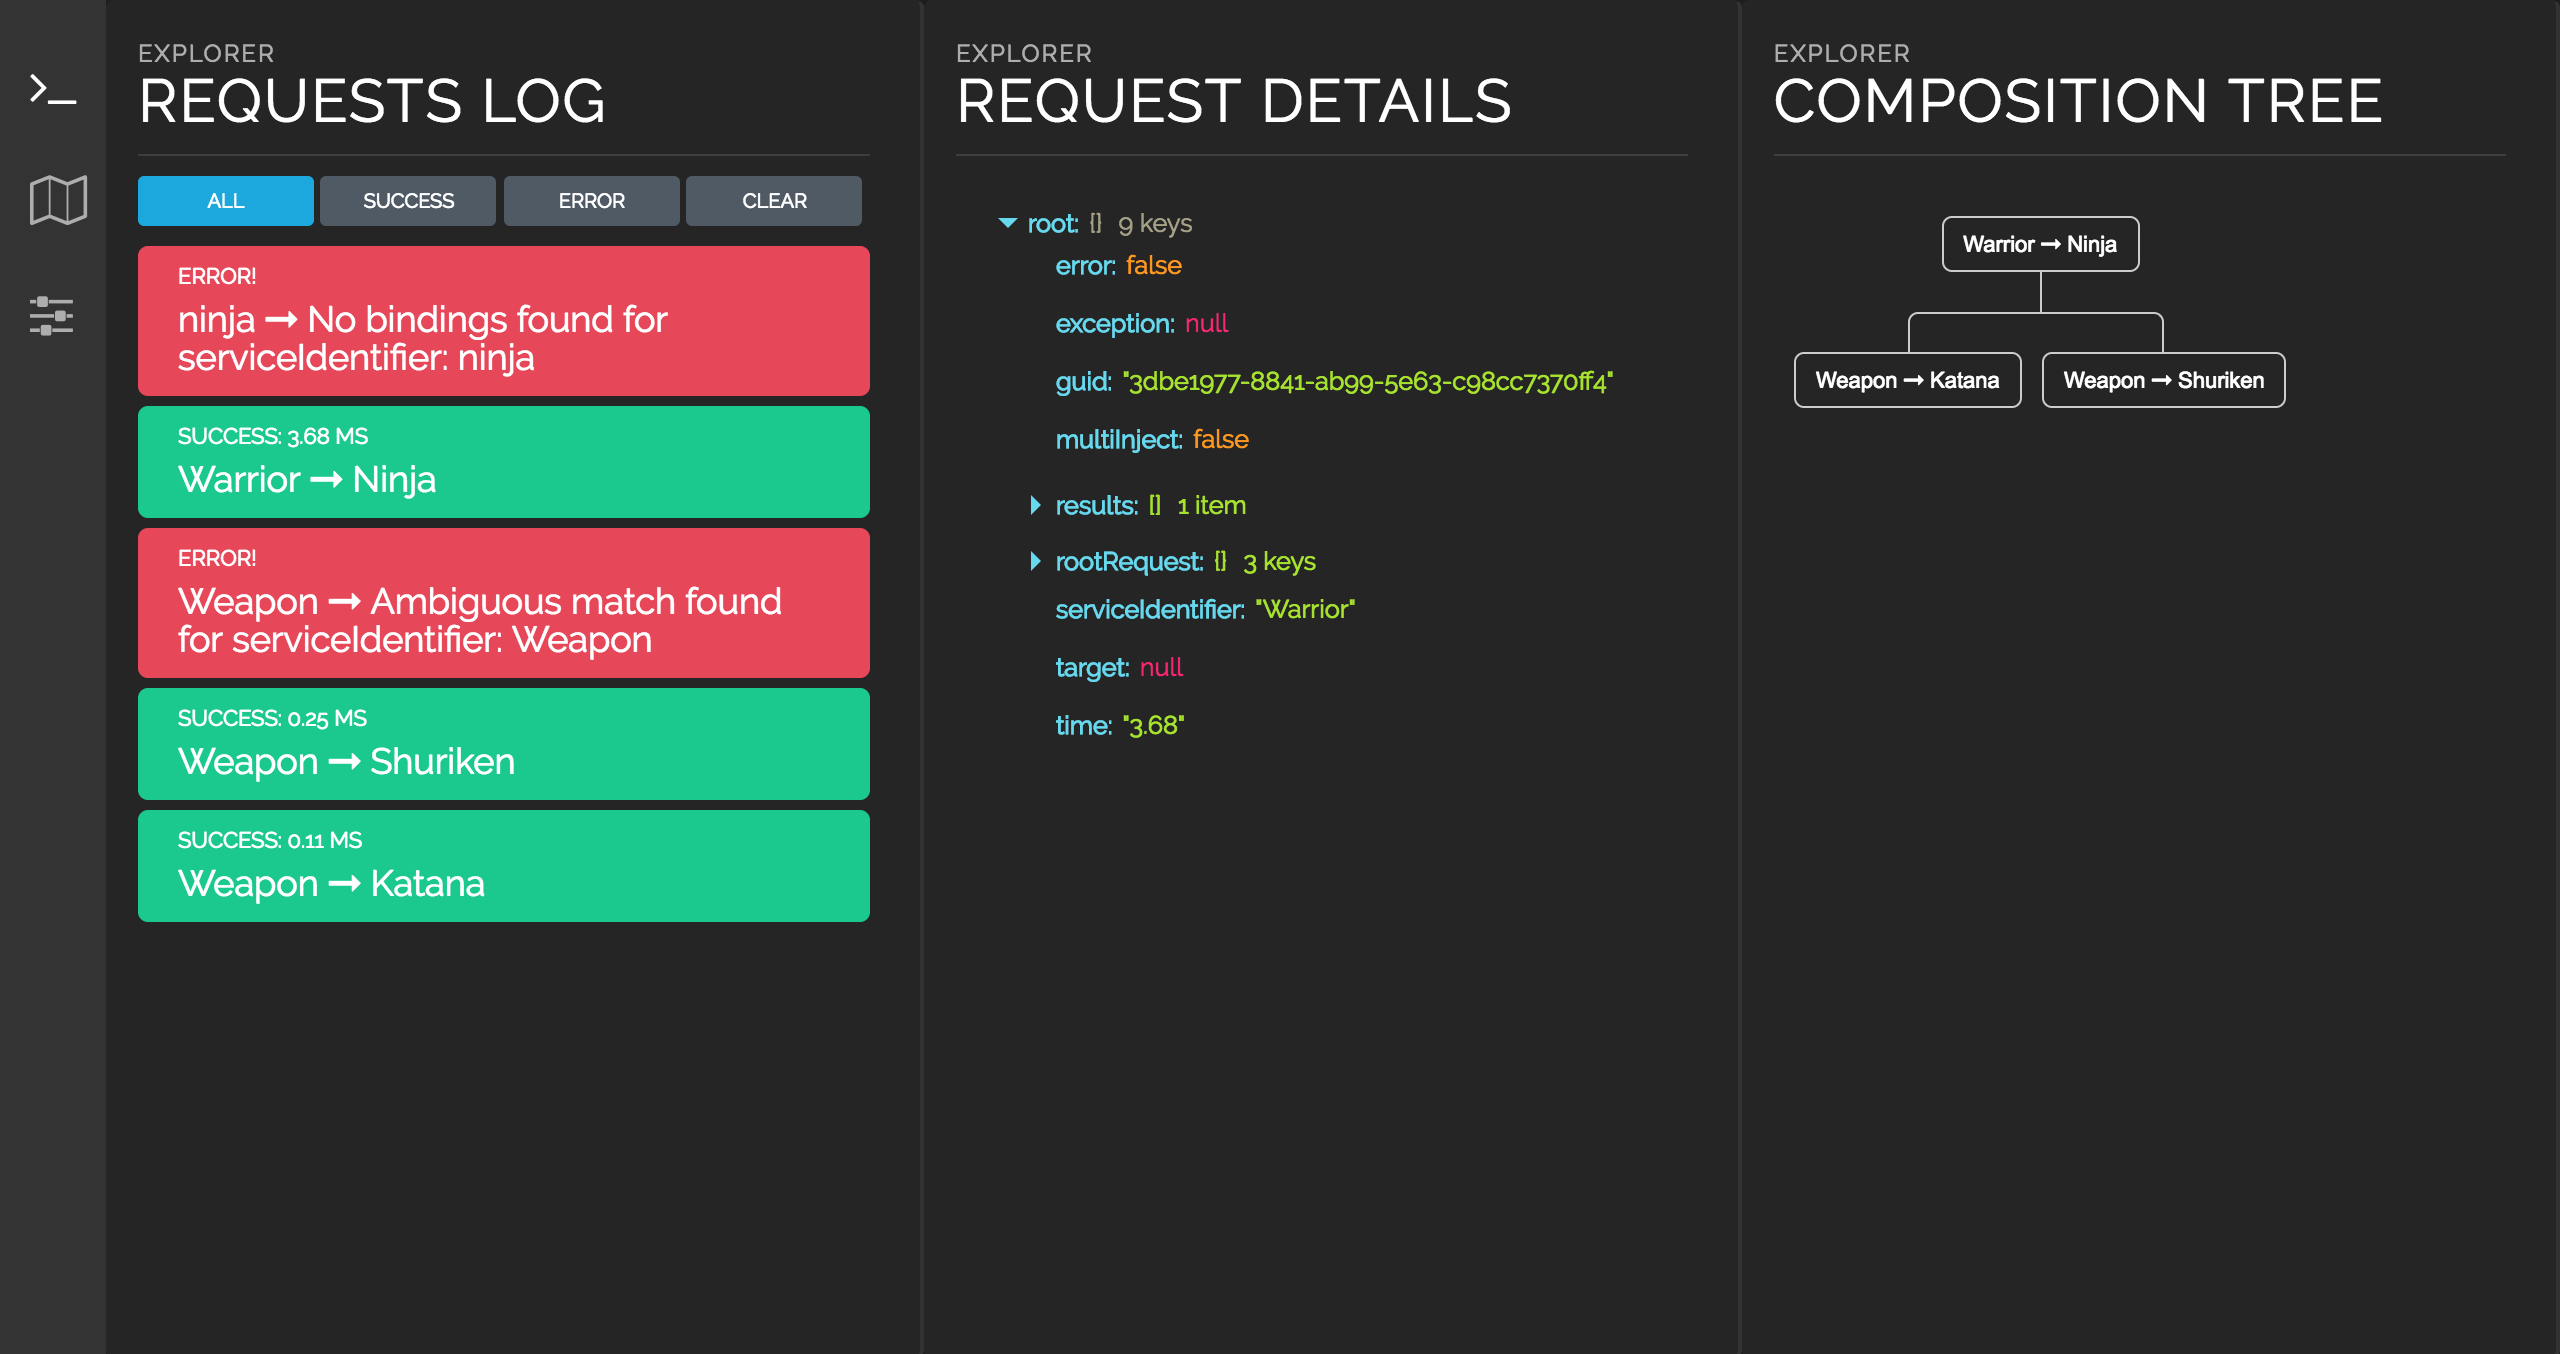This screenshot has height=1354, width=2560.
Task: Expand the results array node
Action: coord(1035,505)
